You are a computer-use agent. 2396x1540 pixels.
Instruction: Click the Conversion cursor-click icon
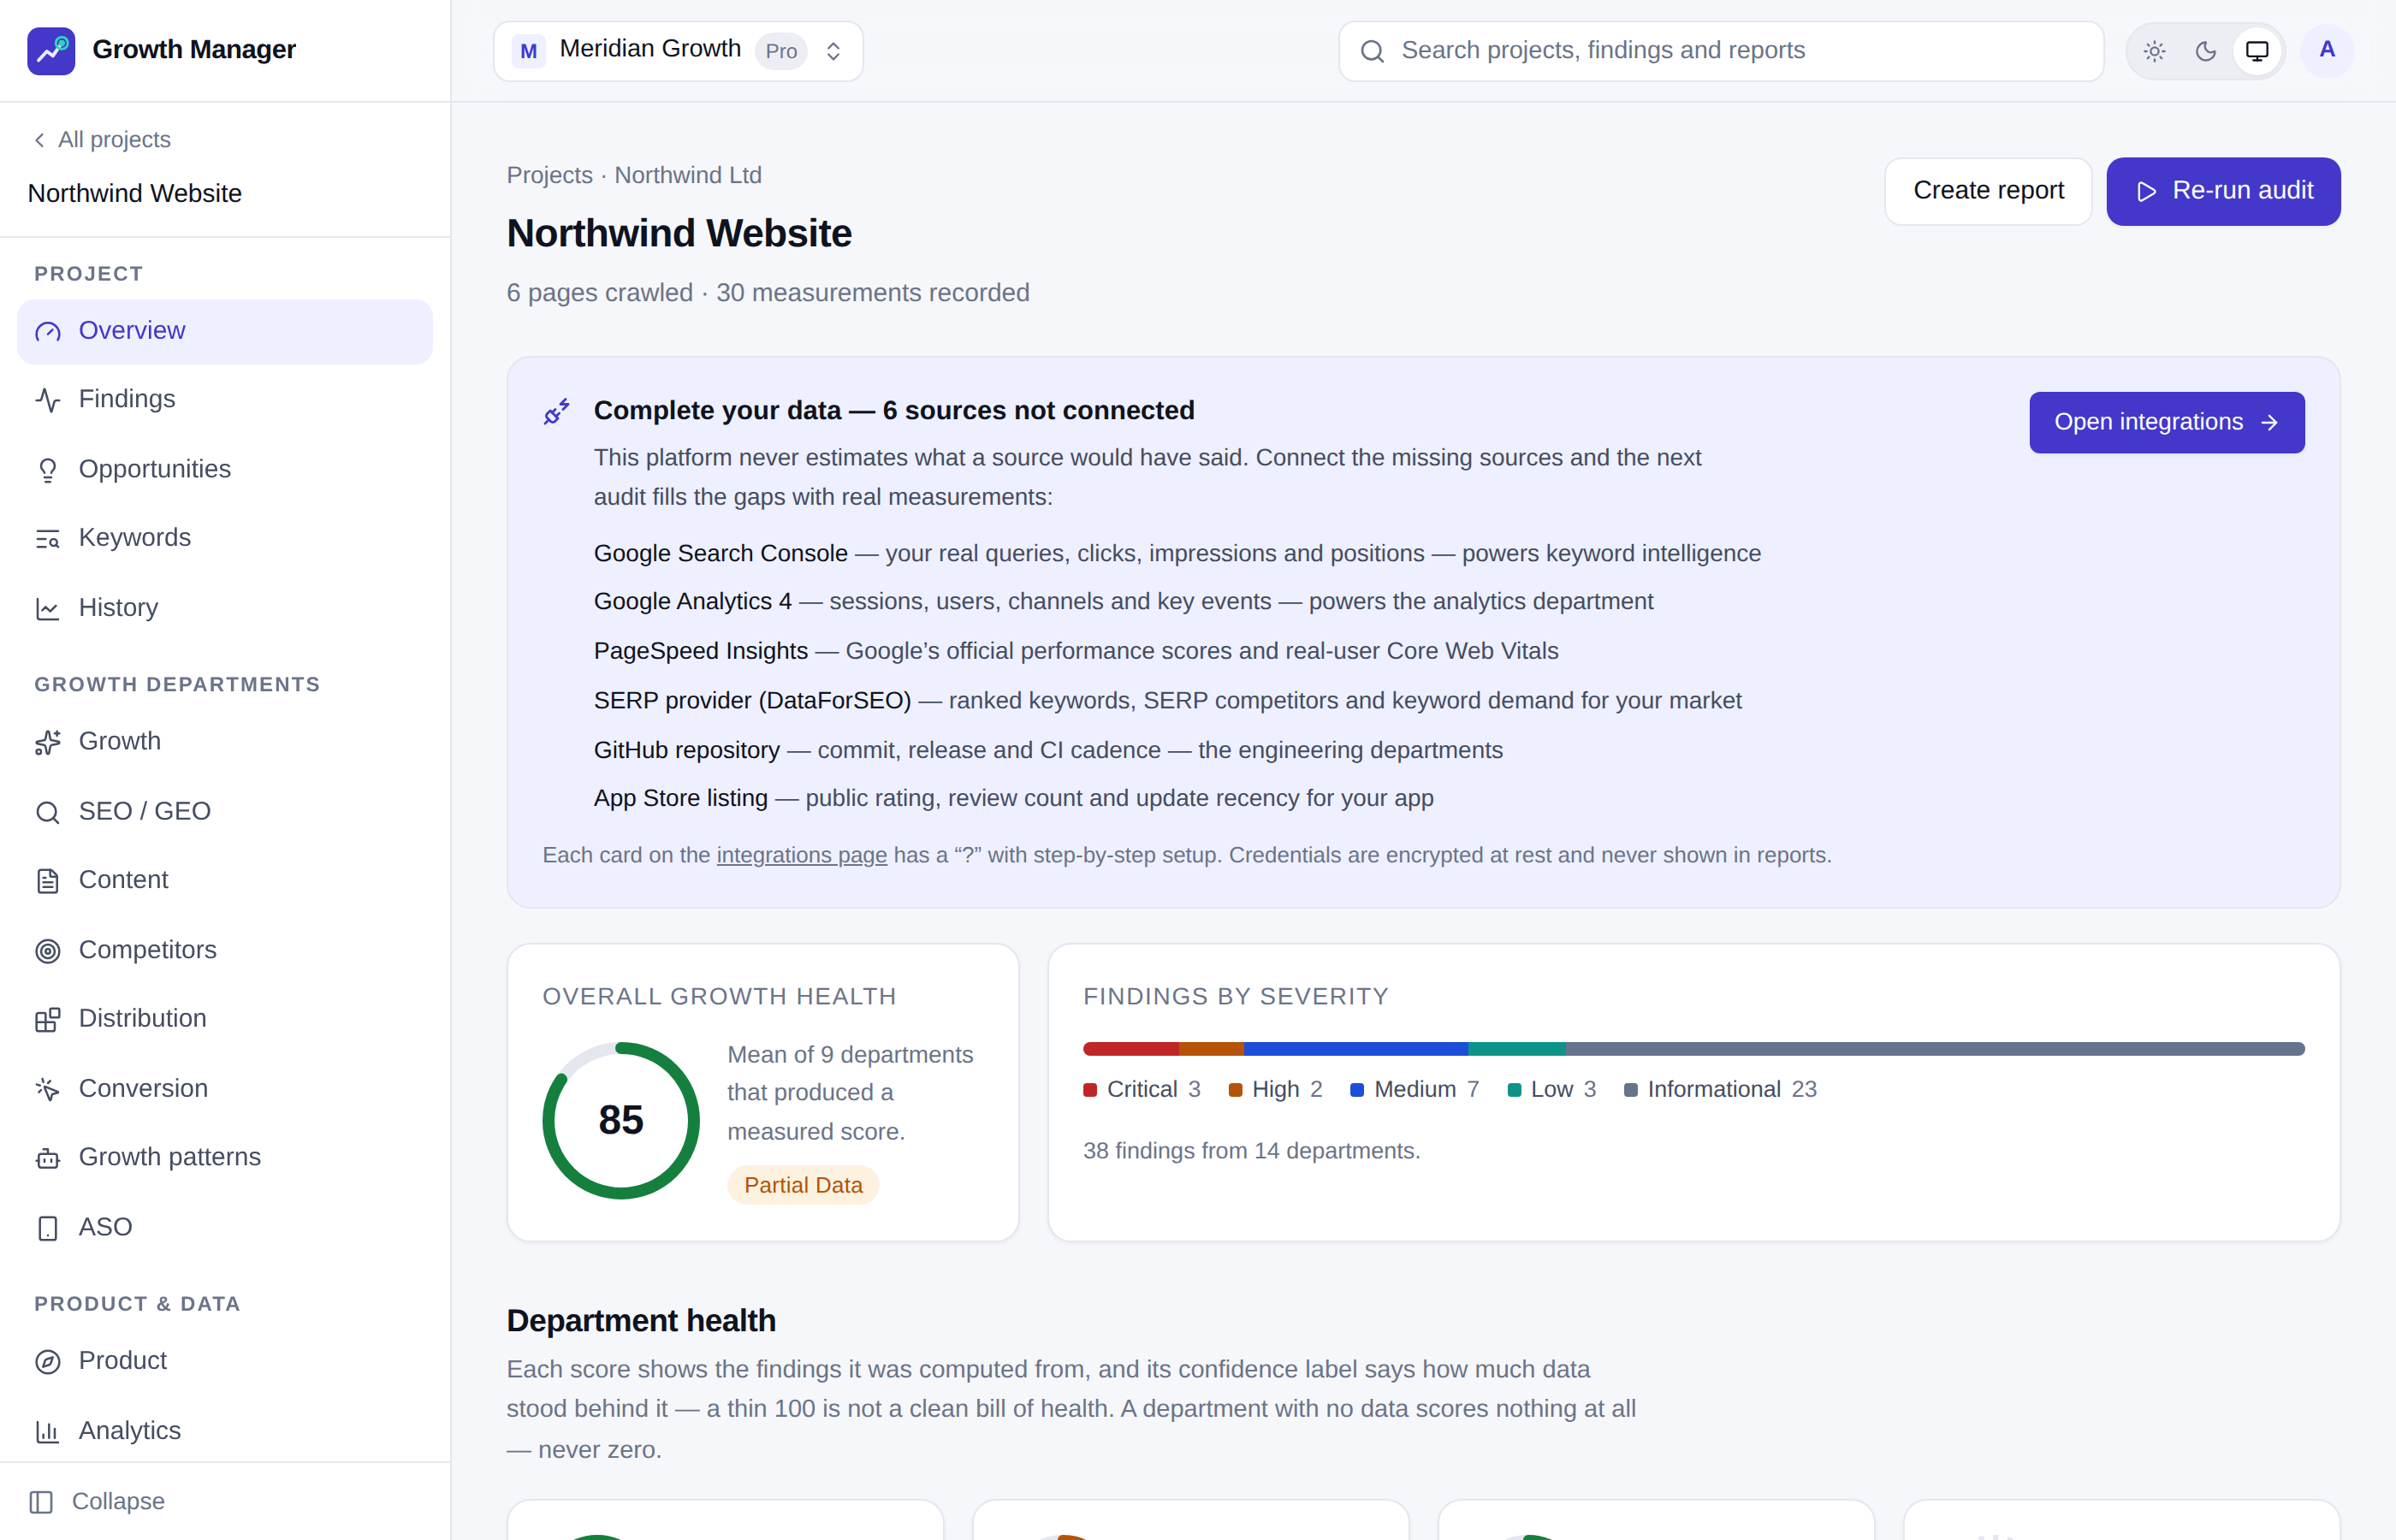tap(48, 1089)
